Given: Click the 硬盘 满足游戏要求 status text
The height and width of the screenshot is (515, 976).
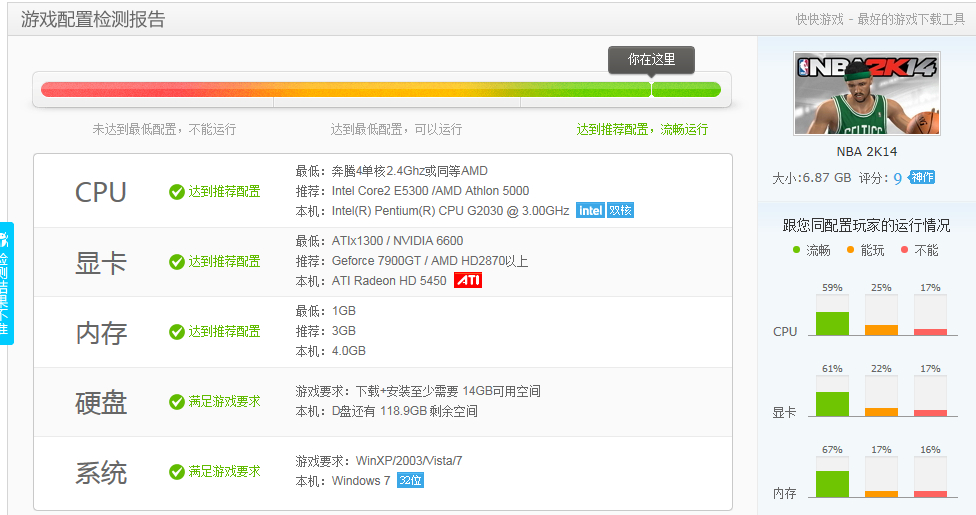Looking at the screenshot, I should [224, 402].
